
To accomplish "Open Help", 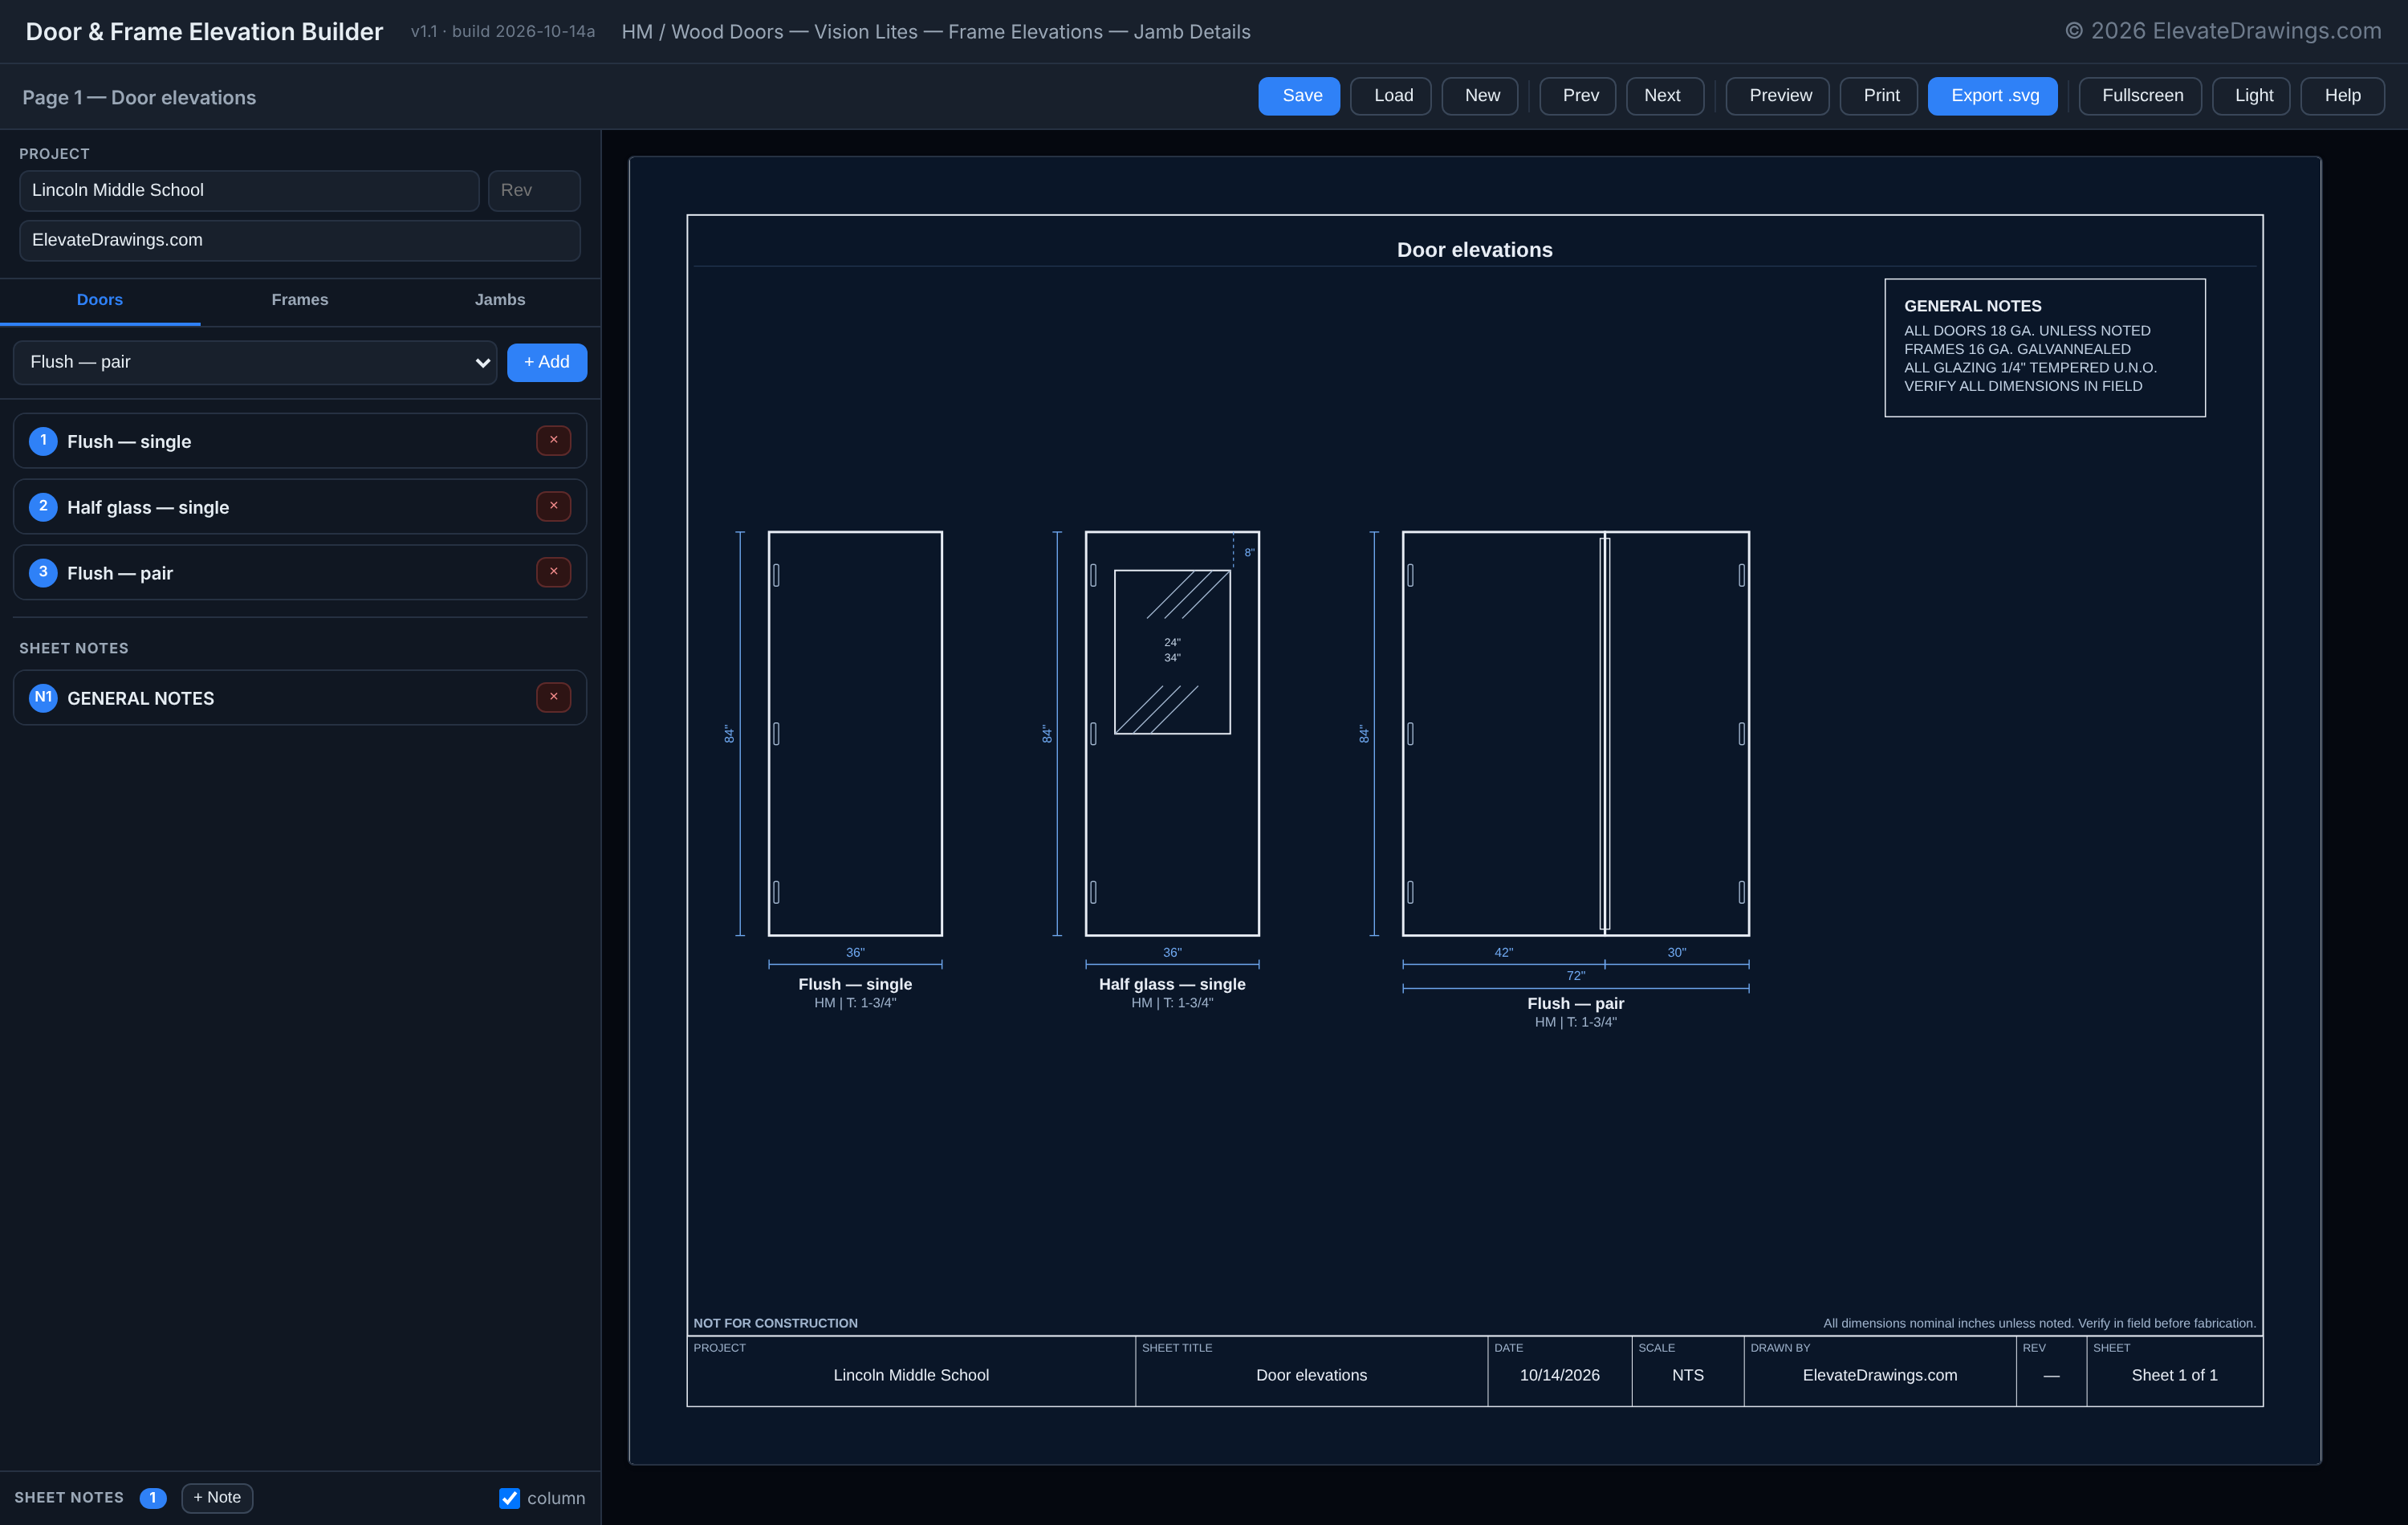I will click(2342, 96).
